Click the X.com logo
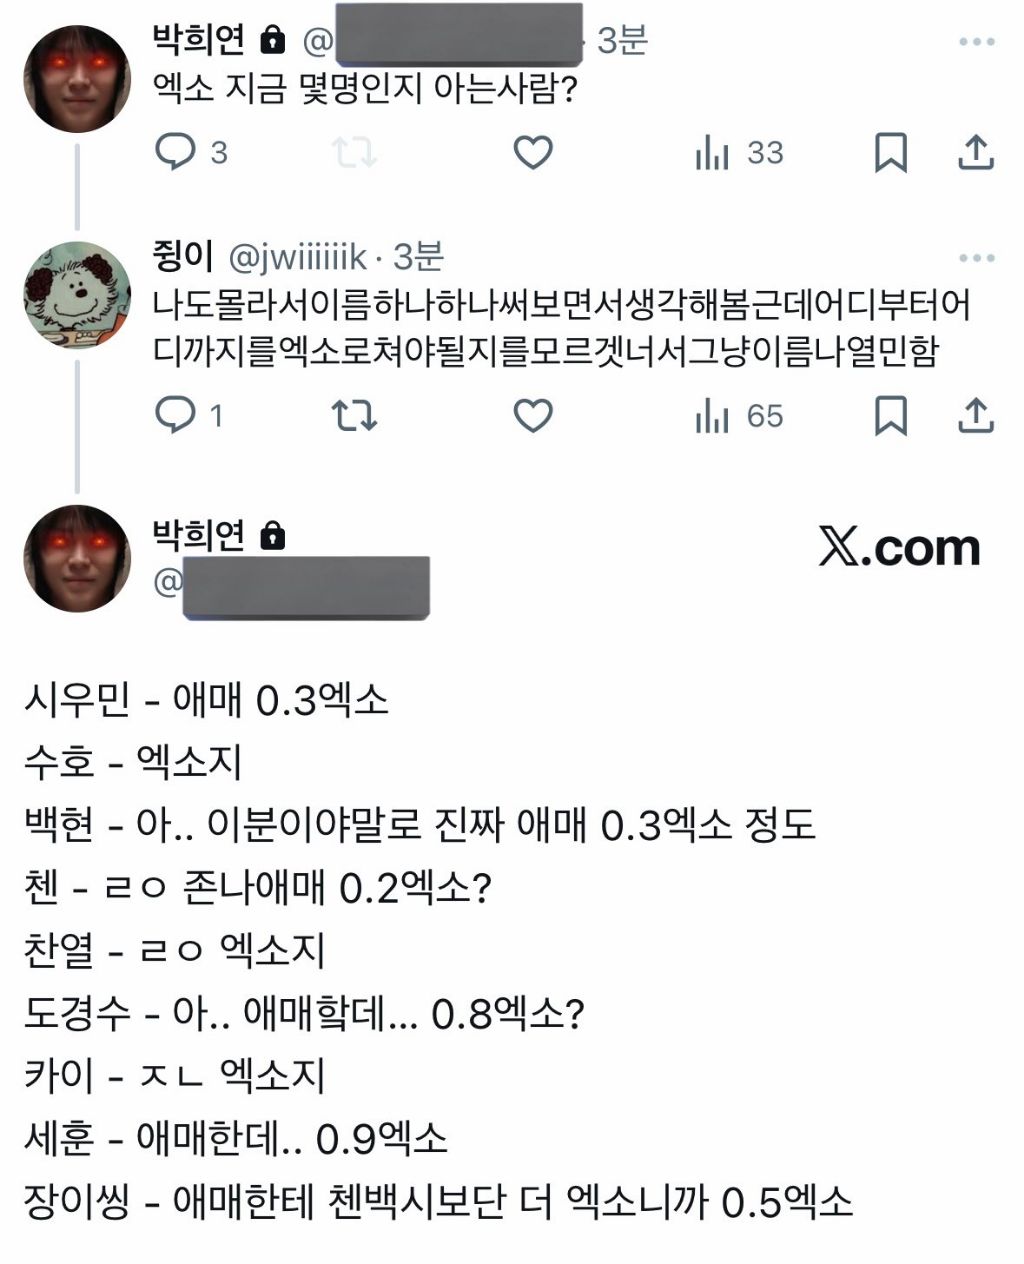The width and height of the screenshot is (1024, 1264). tap(899, 547)
